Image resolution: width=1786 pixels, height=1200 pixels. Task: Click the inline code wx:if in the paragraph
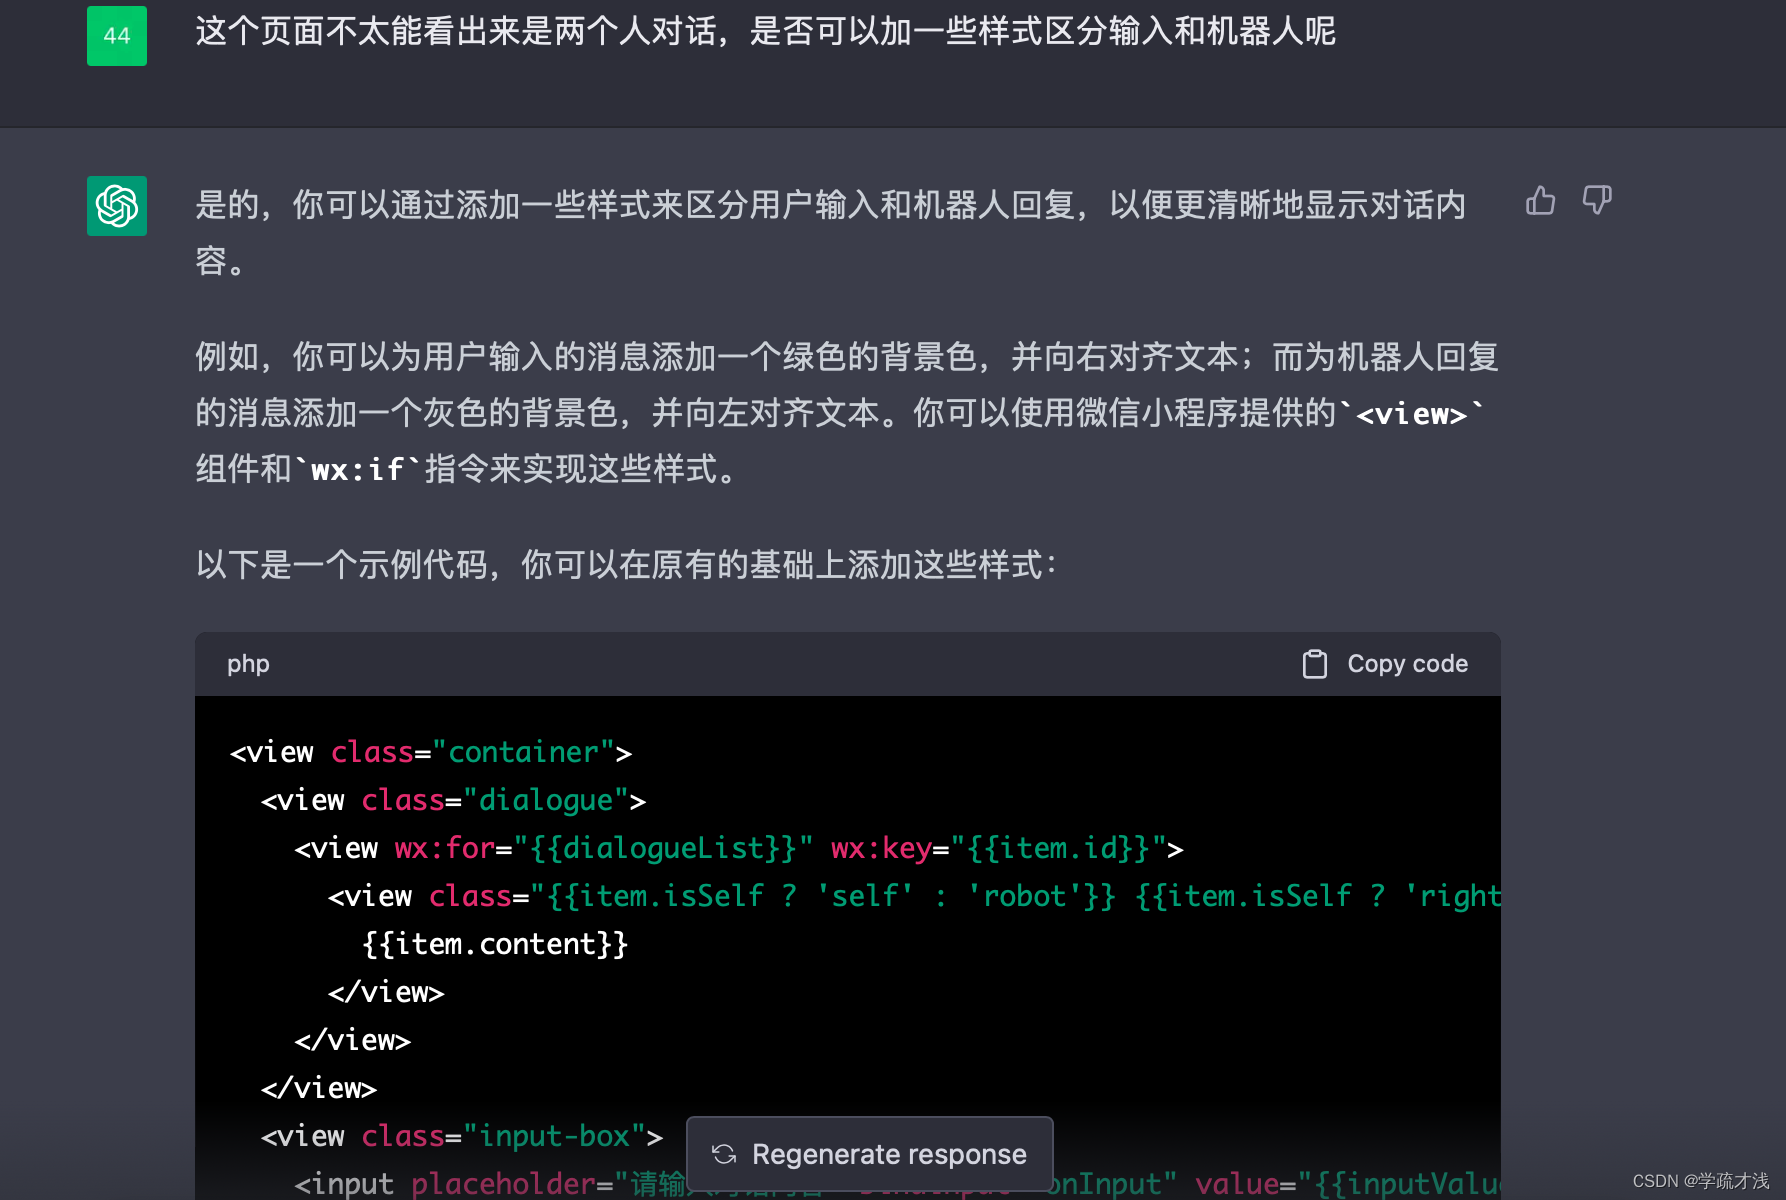tap(357, 469)
